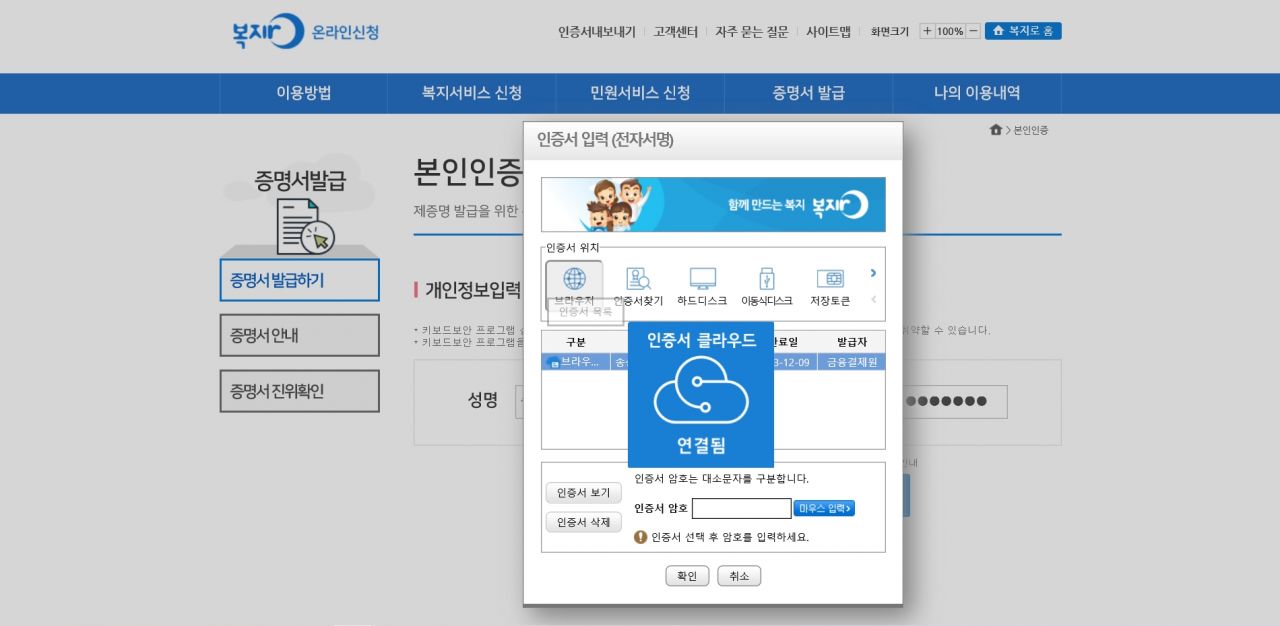
Task: Select the 이동식디스크 USB icon
Action: [x=766, y=284]
